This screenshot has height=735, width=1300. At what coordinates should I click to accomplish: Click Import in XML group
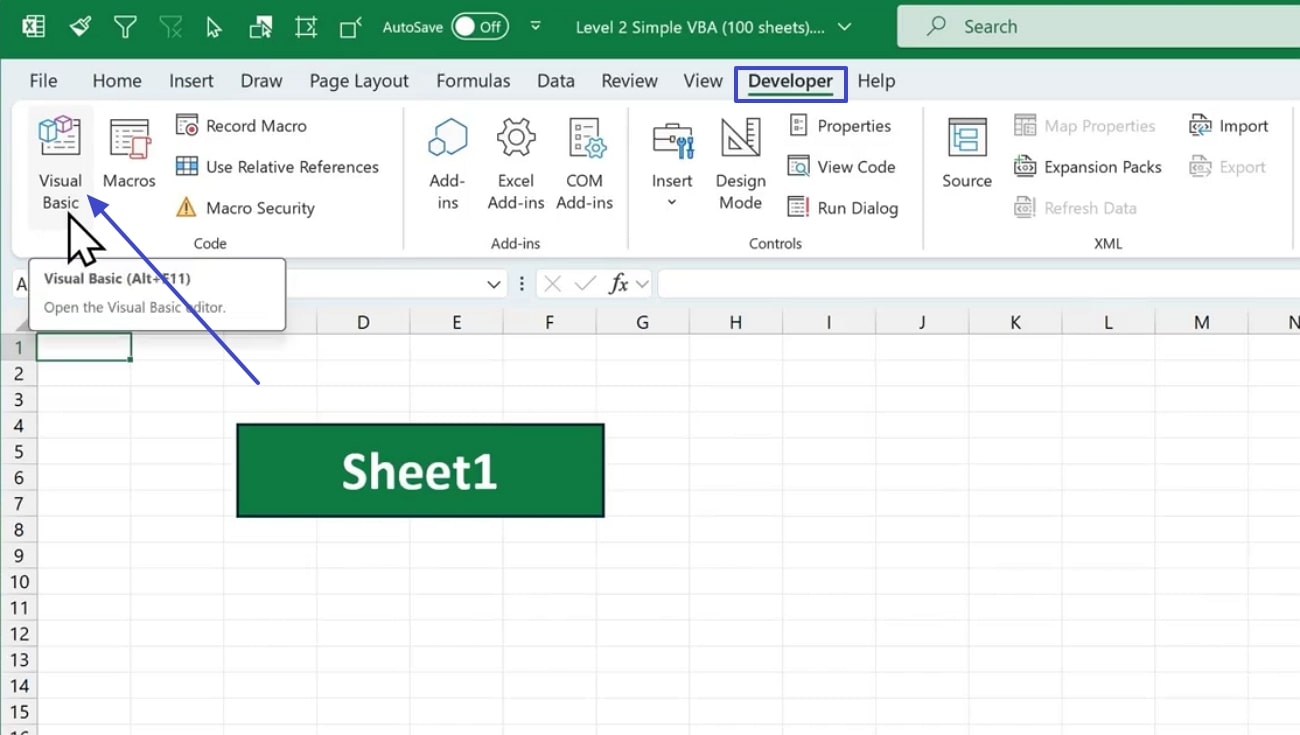coord(1228,126)
